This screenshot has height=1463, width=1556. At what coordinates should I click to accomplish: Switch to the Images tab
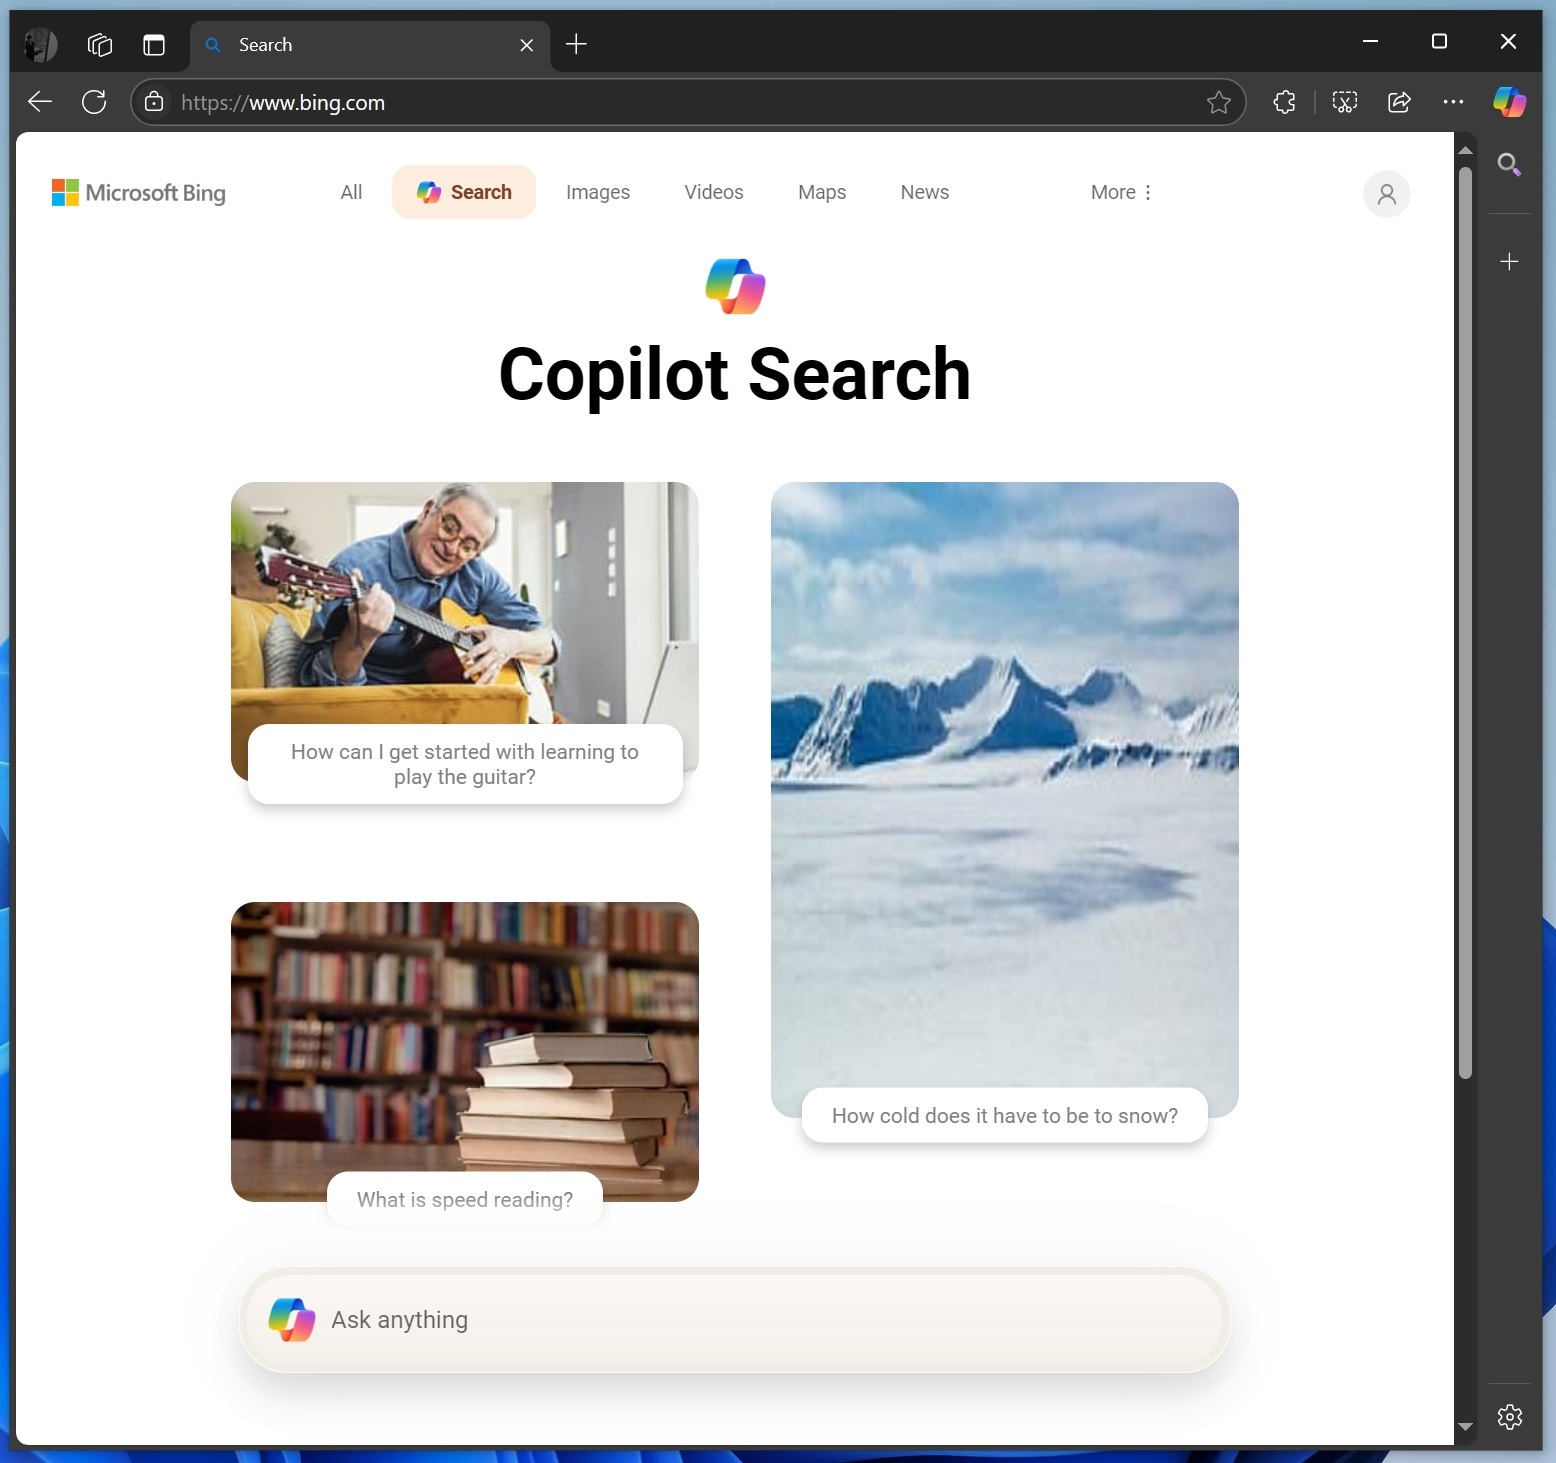[x=597, y=192]
